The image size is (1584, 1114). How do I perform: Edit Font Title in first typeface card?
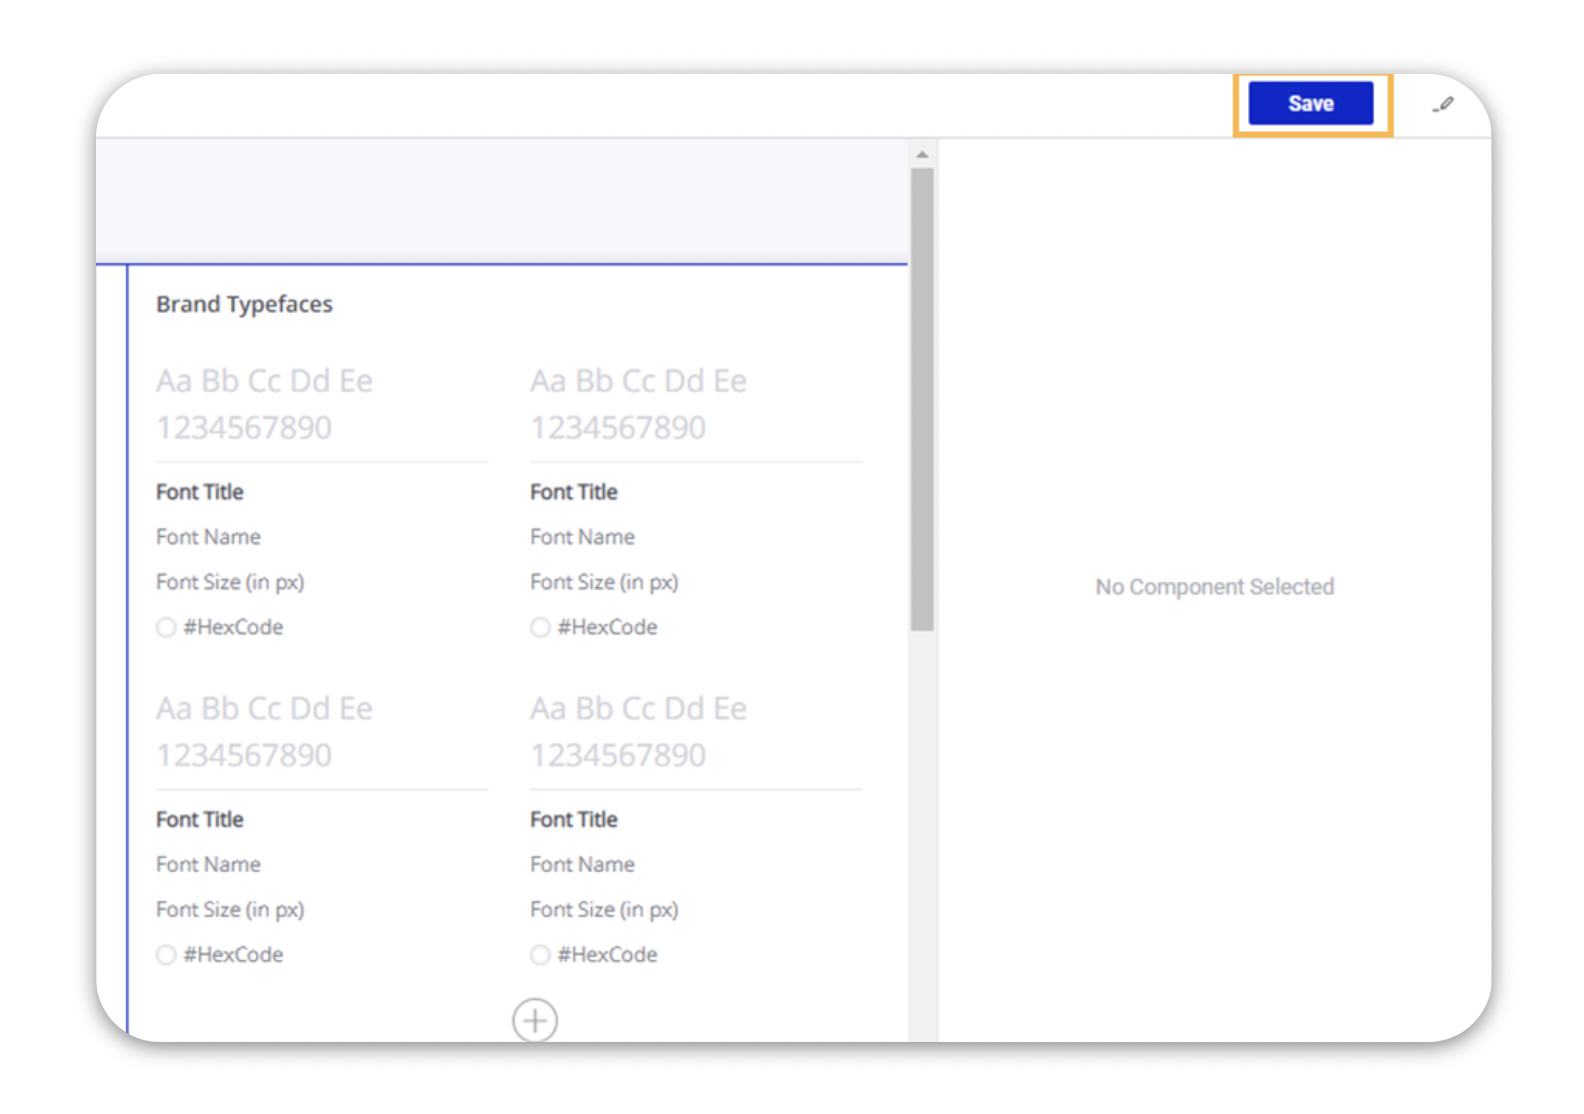200,492
